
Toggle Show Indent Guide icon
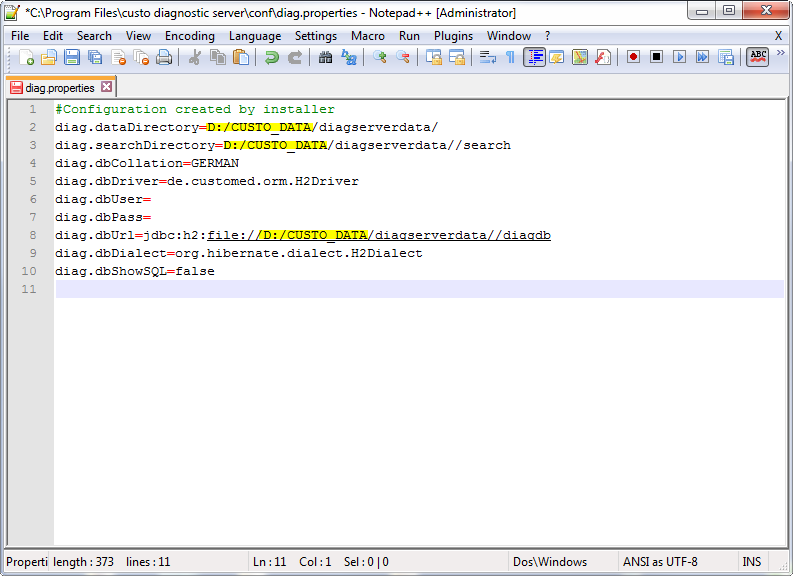click(534, 57)
